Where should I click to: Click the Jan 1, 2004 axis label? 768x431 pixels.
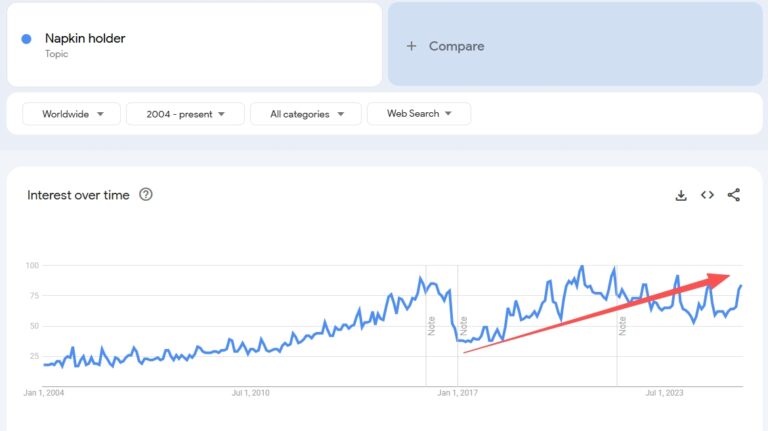click(x=44, y=393)
